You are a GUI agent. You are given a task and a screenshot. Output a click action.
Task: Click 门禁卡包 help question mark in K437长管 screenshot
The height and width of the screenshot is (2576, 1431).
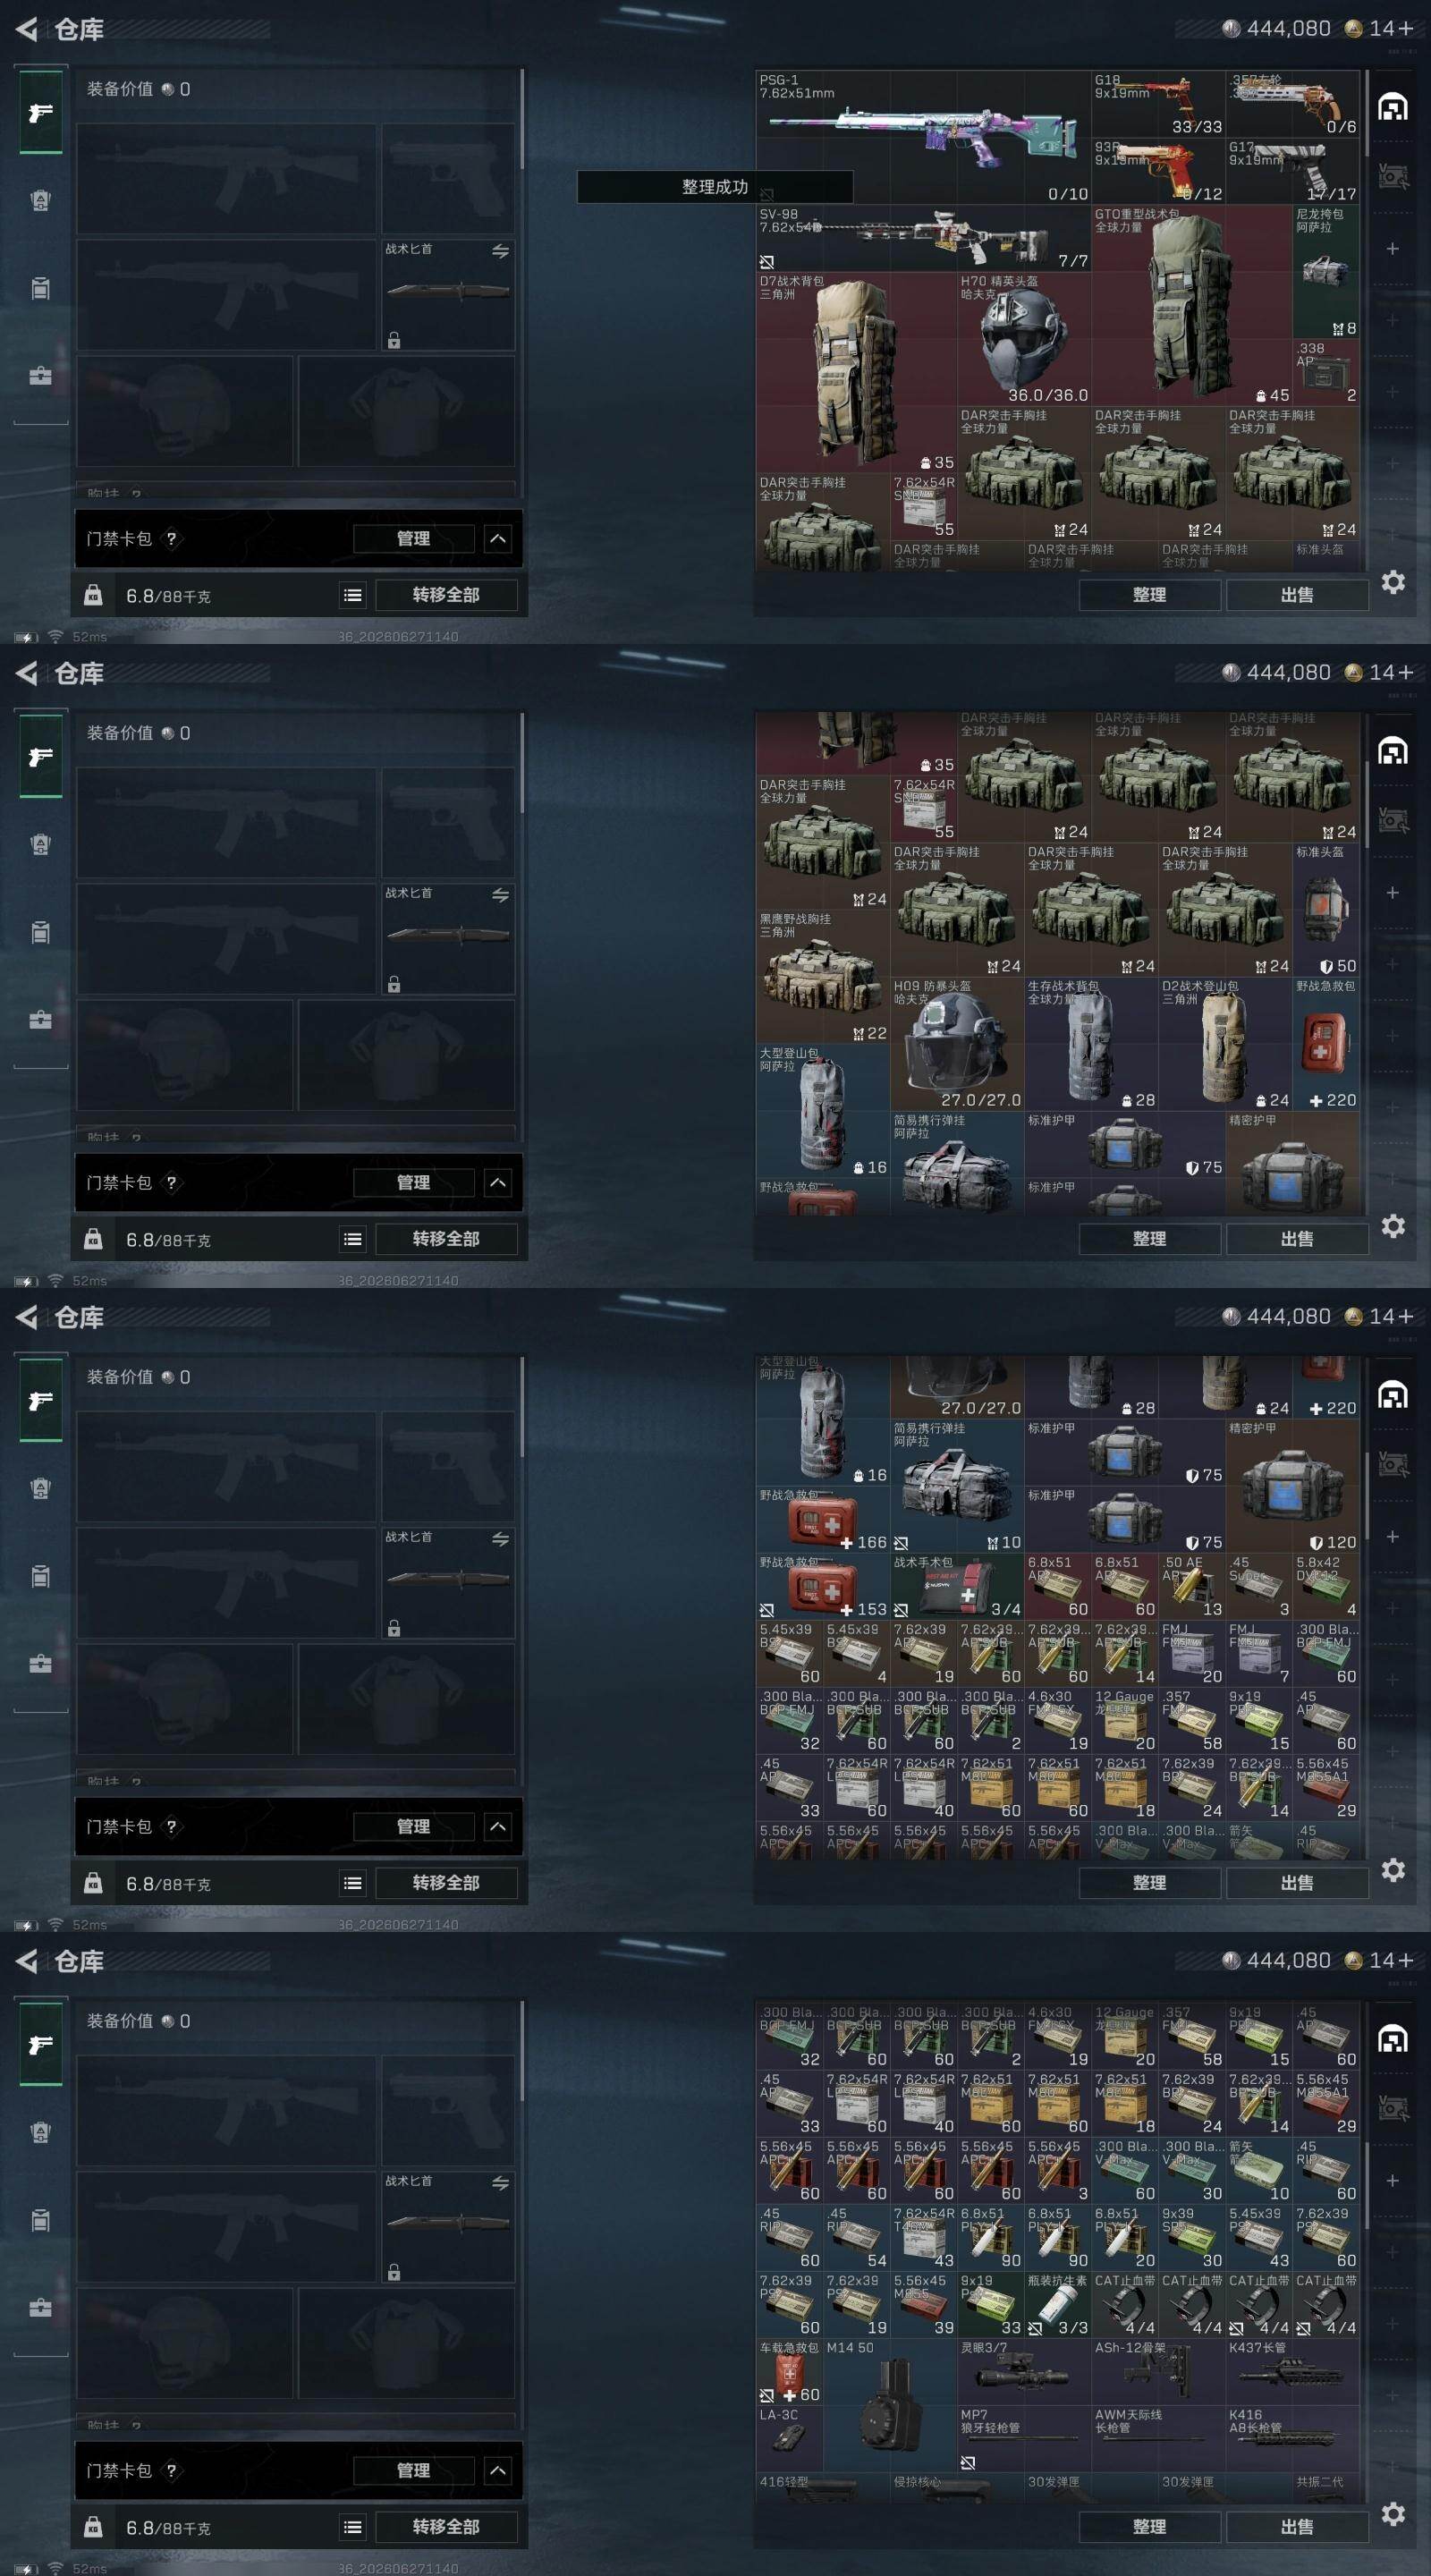coord(171,2471)
